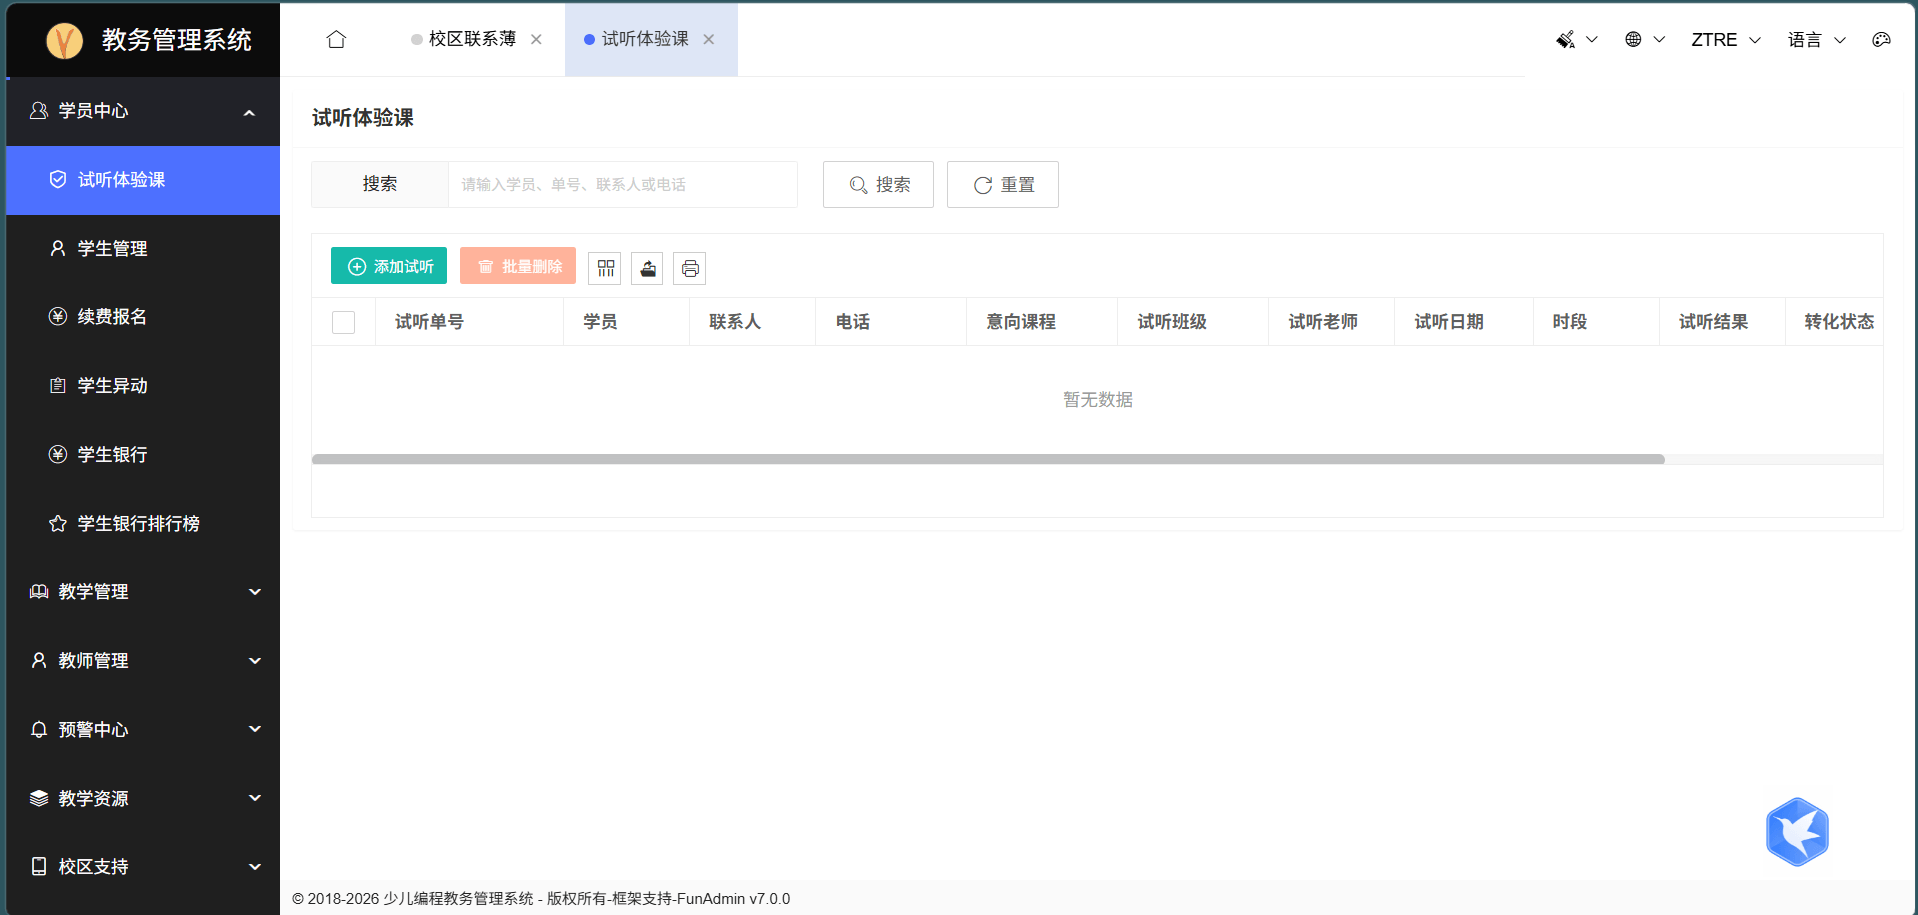Click the globe icon in header
The width and height of the screenshot is (1918, 915).
1633,40
